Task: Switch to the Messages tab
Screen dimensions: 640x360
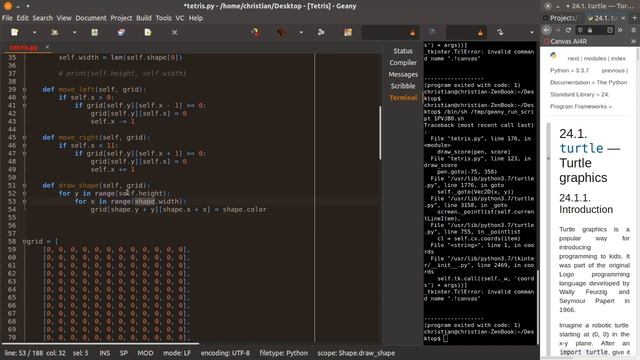Action: (403, 74)
